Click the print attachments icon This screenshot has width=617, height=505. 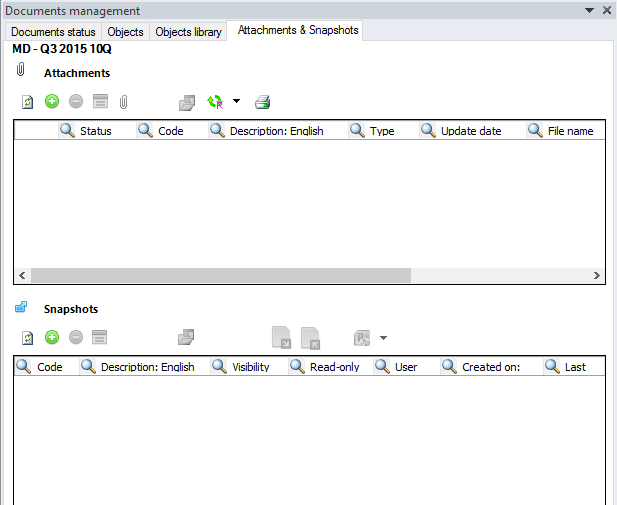point(262,102)
